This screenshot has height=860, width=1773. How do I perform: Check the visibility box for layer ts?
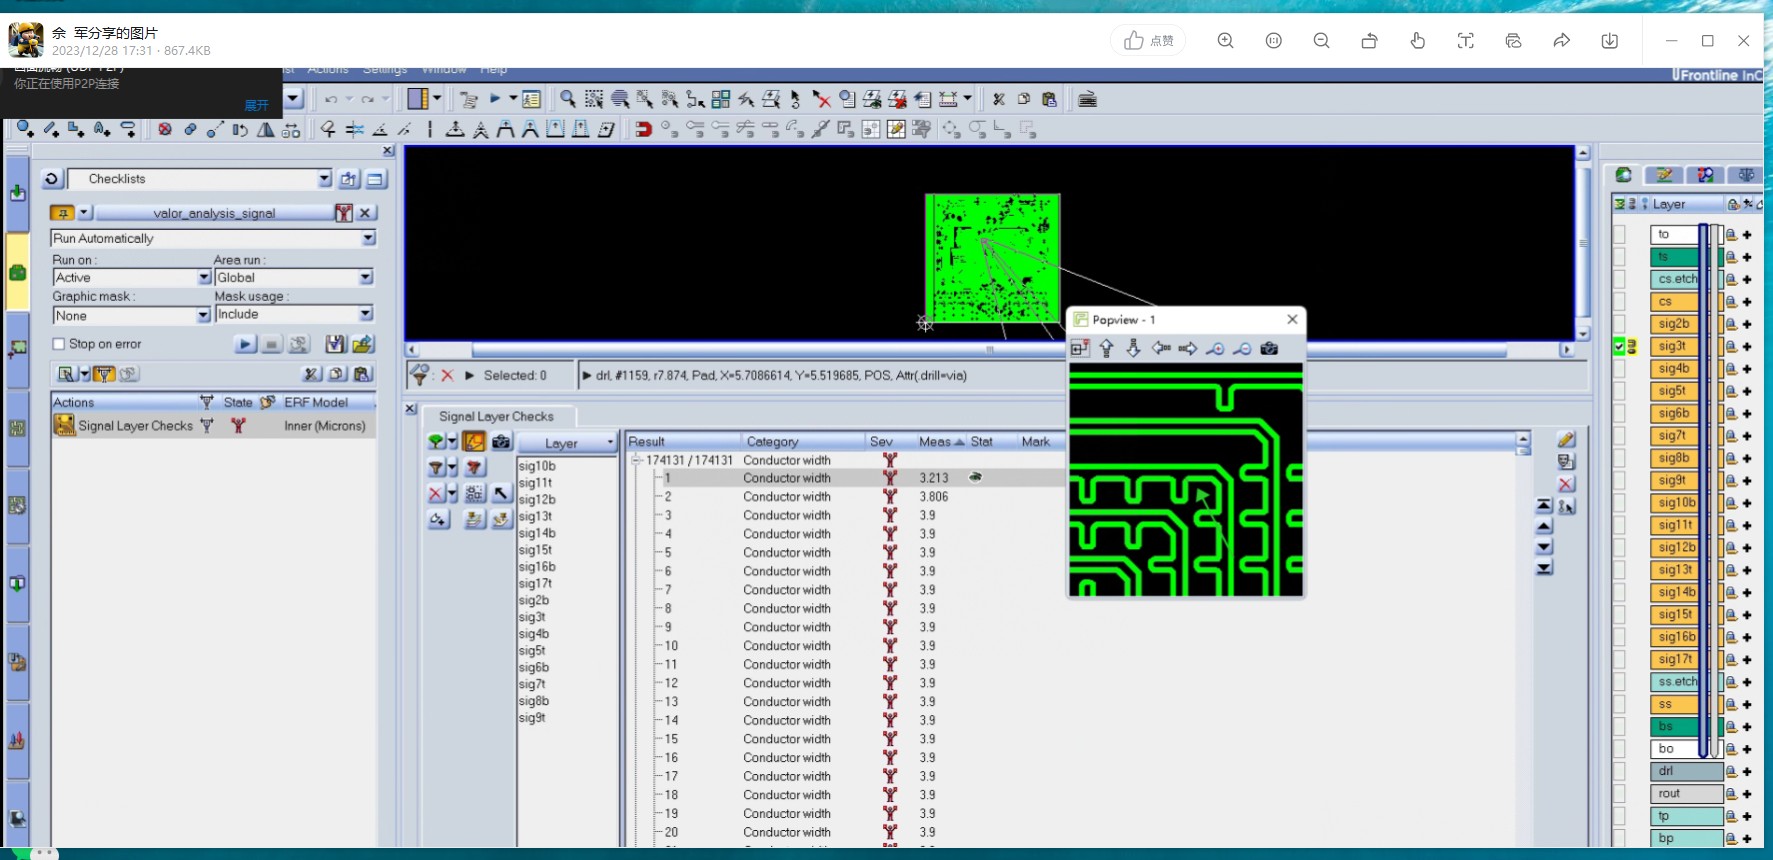pyautogui.click(x=1619, y=257)
